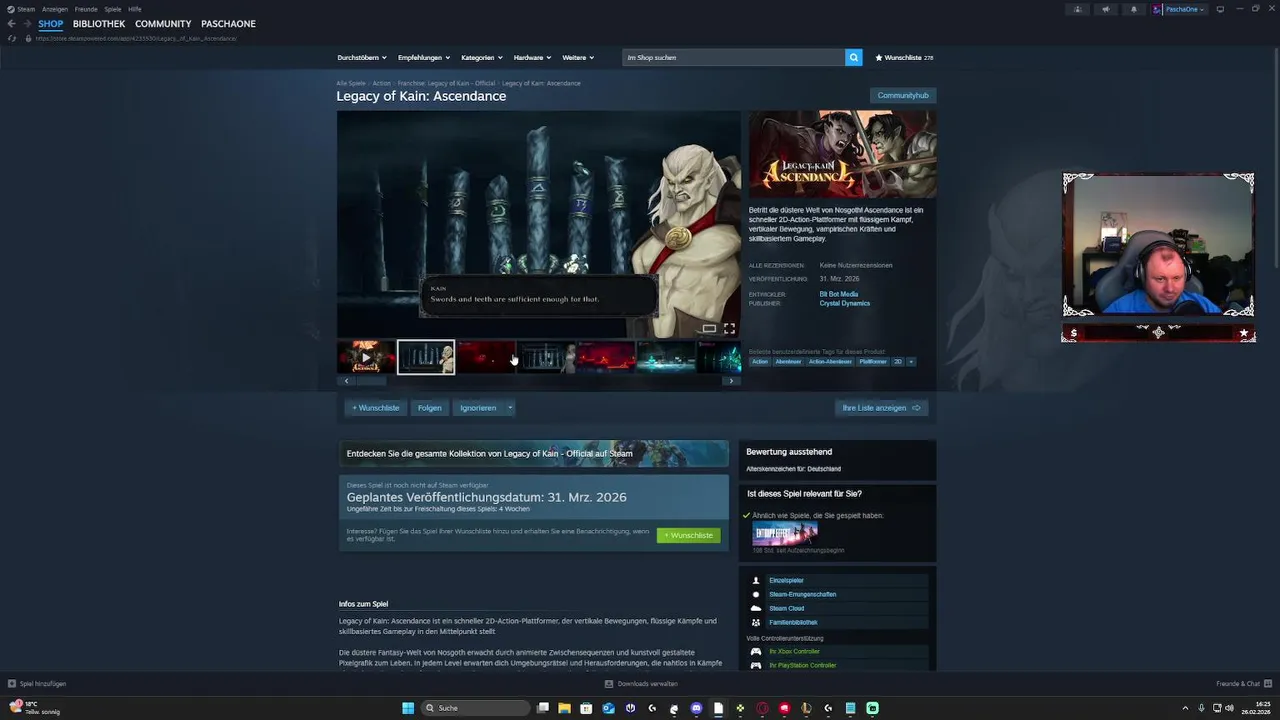The width and height of the screenshot is (1280, 720).
Task: Click the blue + Wunschliste button
Action: (x=375, y=408)
